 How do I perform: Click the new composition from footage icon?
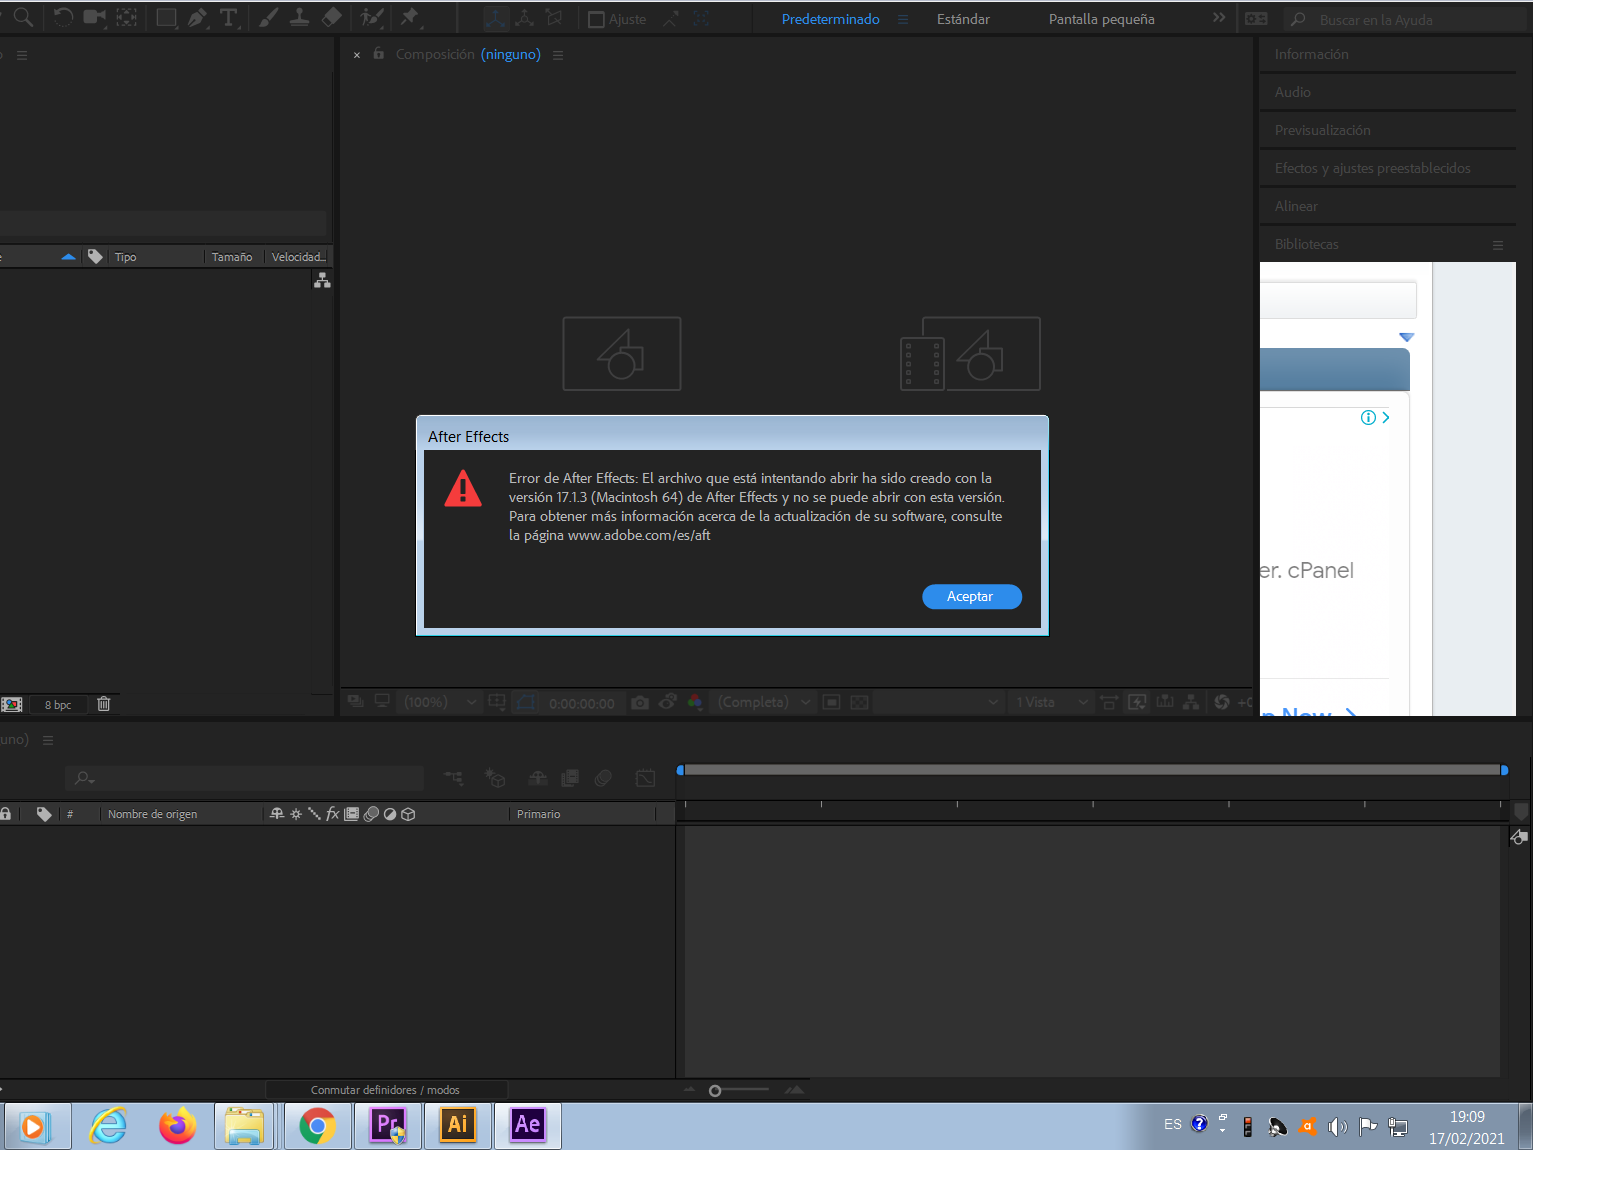(x=970, y=354)
